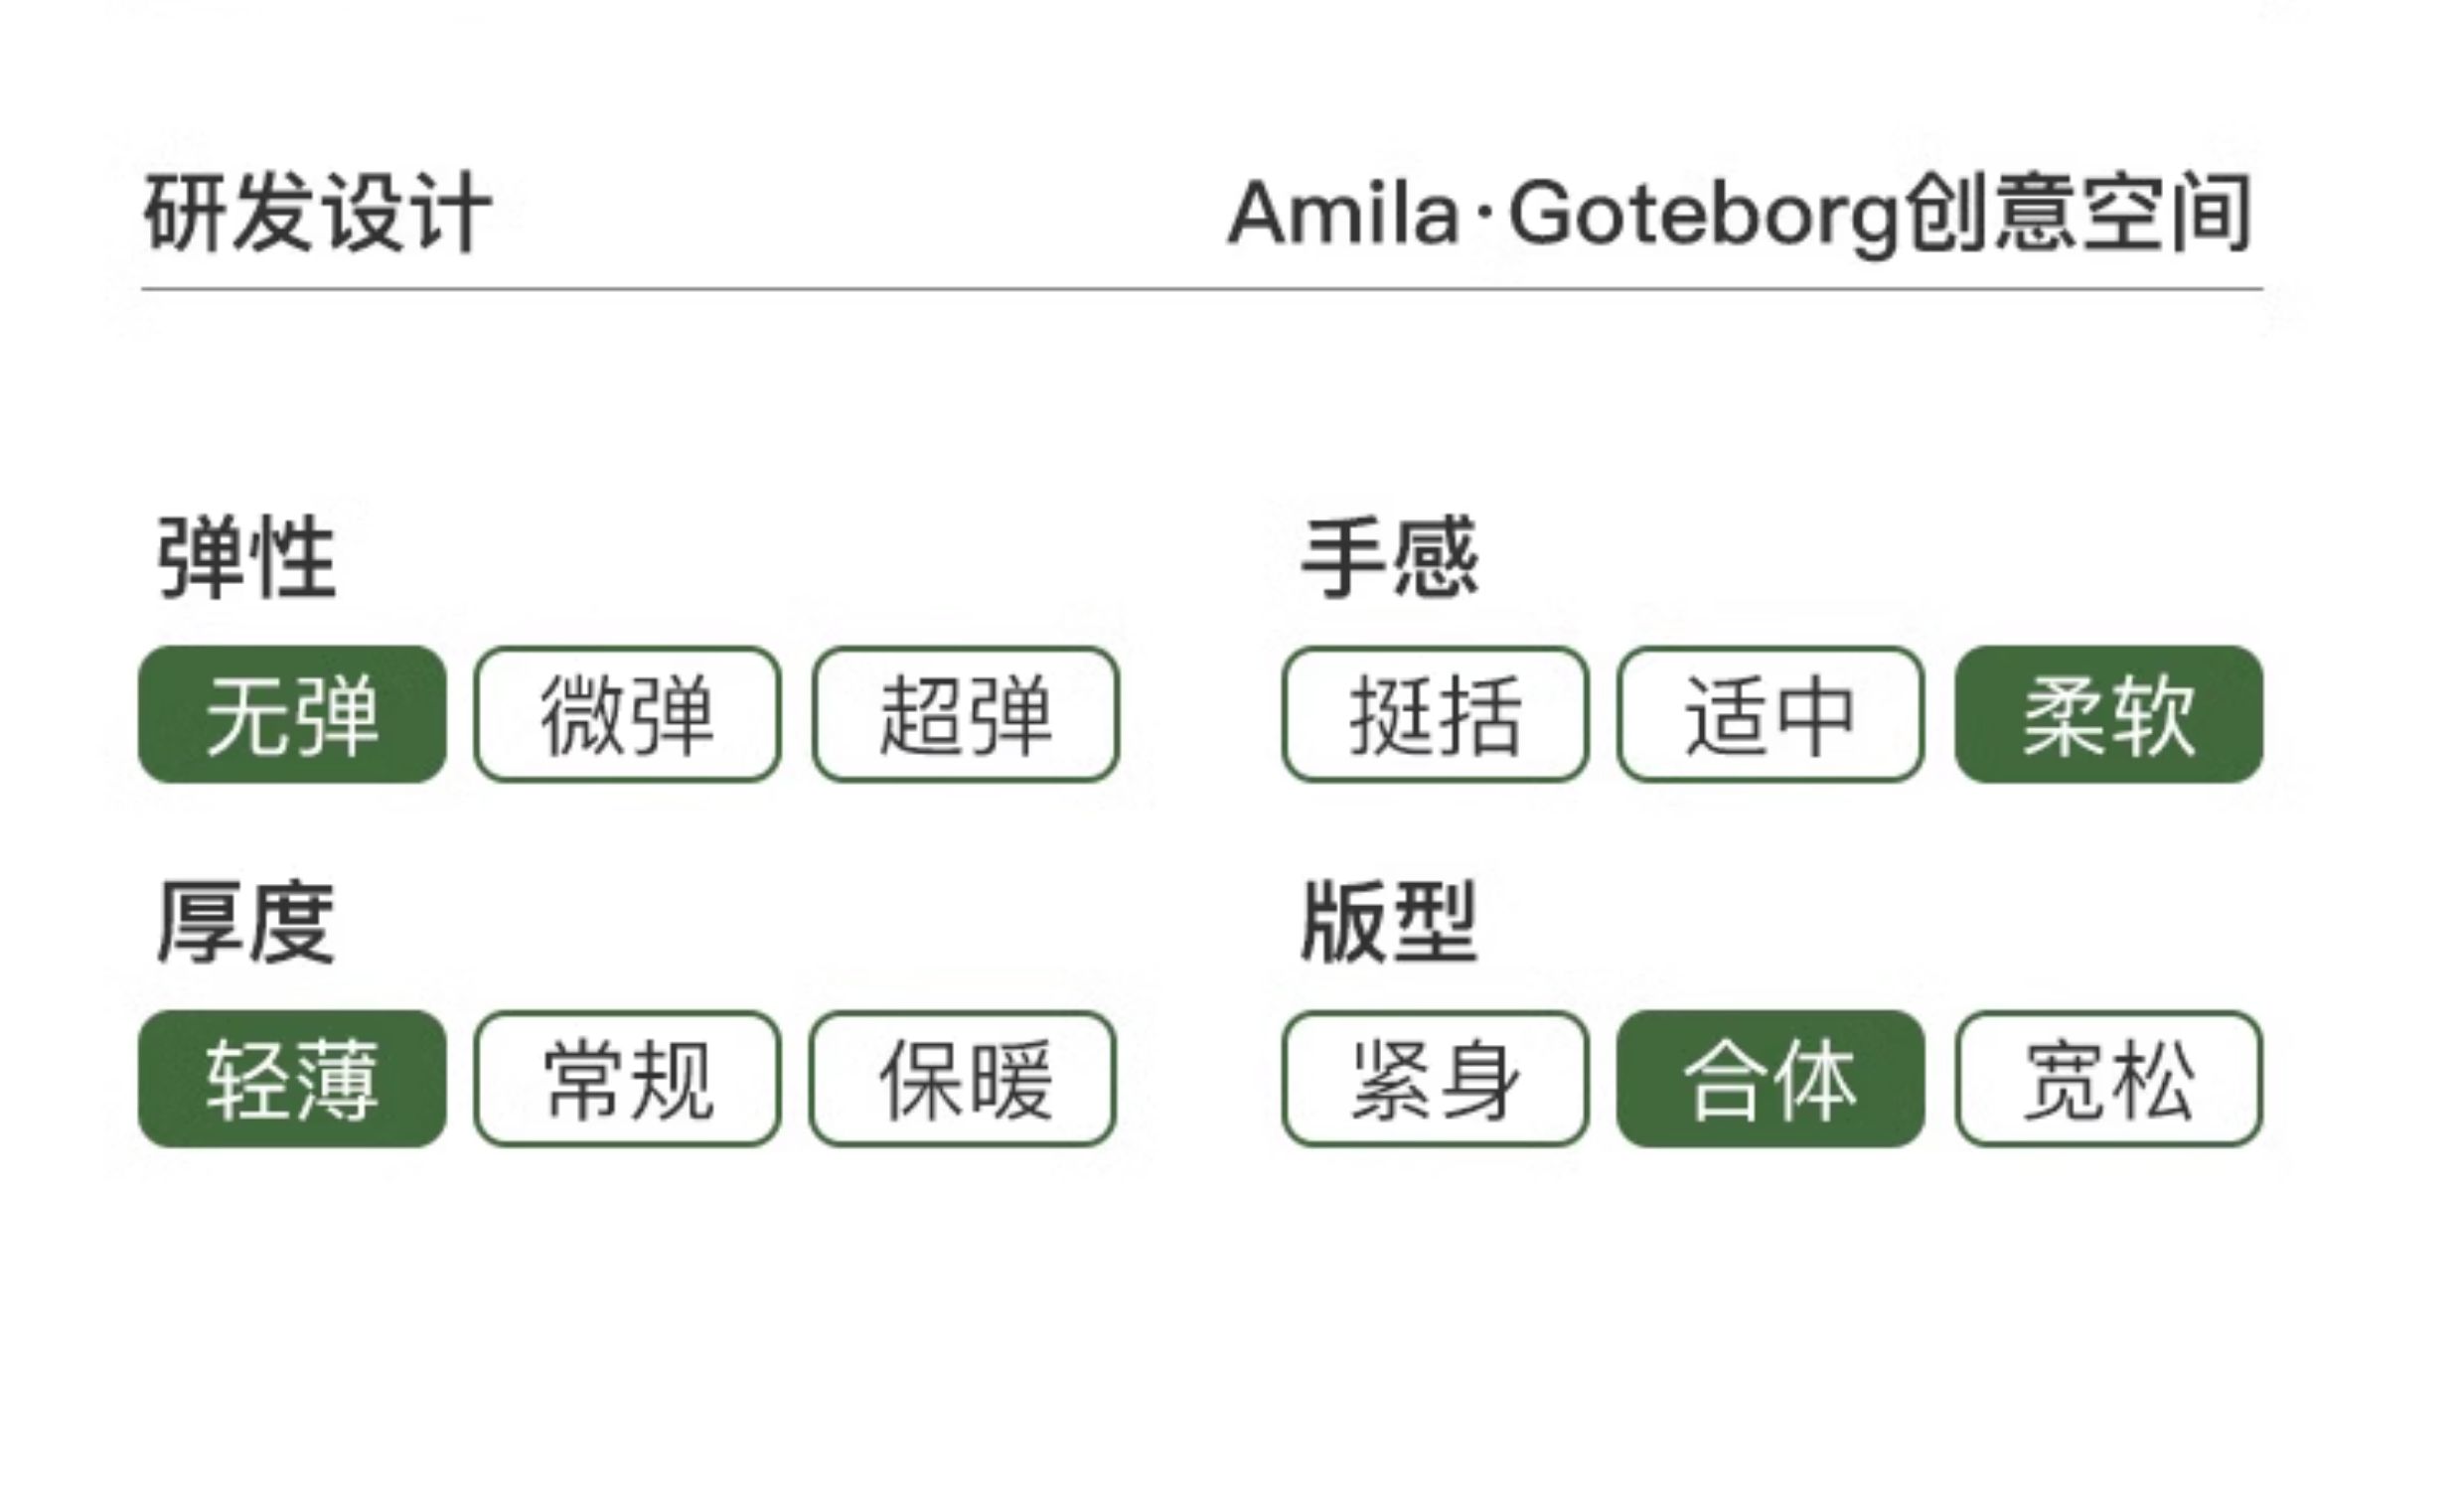
Task: Toggle the 柔软 hand-feel option
Action: click(x=2109, y=714)
